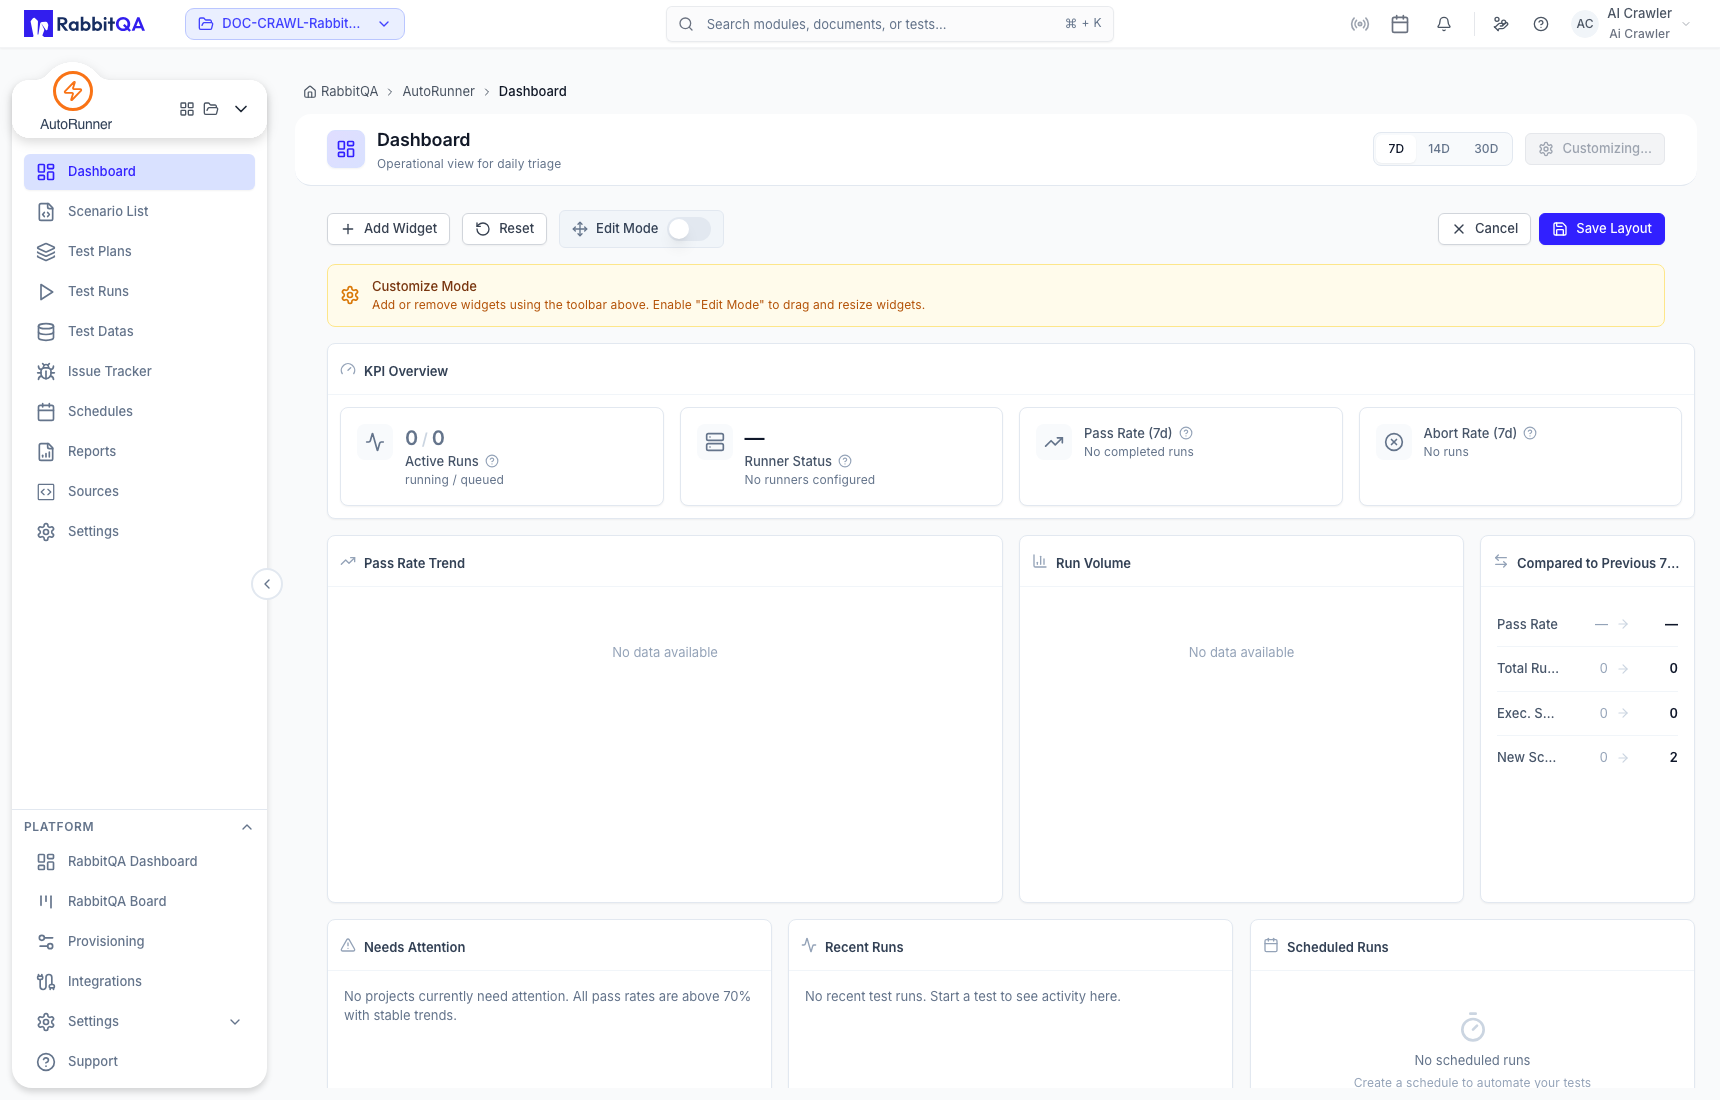Go to Schedules page
Screen dimensions: 1720x1100
[x=139, y=411]
